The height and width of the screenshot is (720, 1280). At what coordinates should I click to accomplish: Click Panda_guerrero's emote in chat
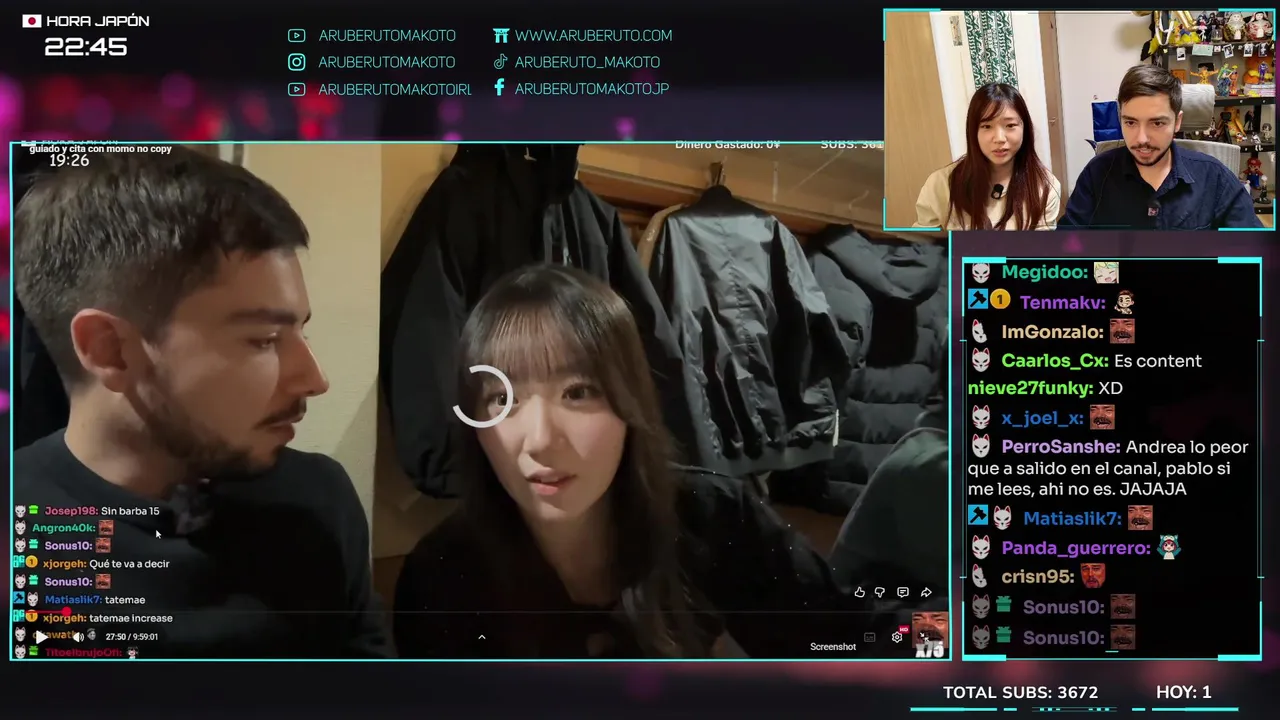tap(1168, 547)
